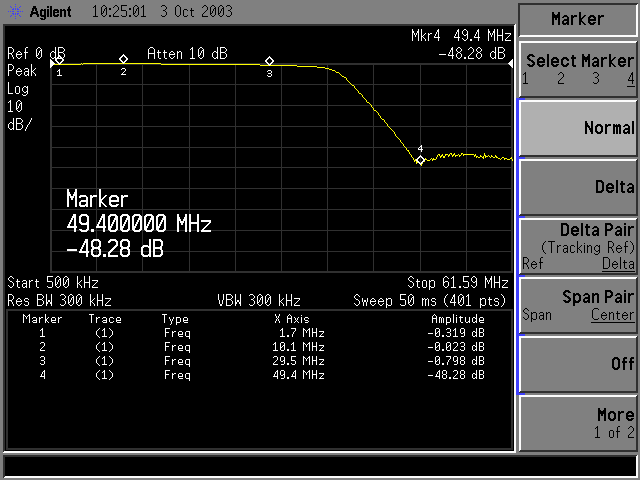Select marker 2 diamond on trace

coord(123,59)
